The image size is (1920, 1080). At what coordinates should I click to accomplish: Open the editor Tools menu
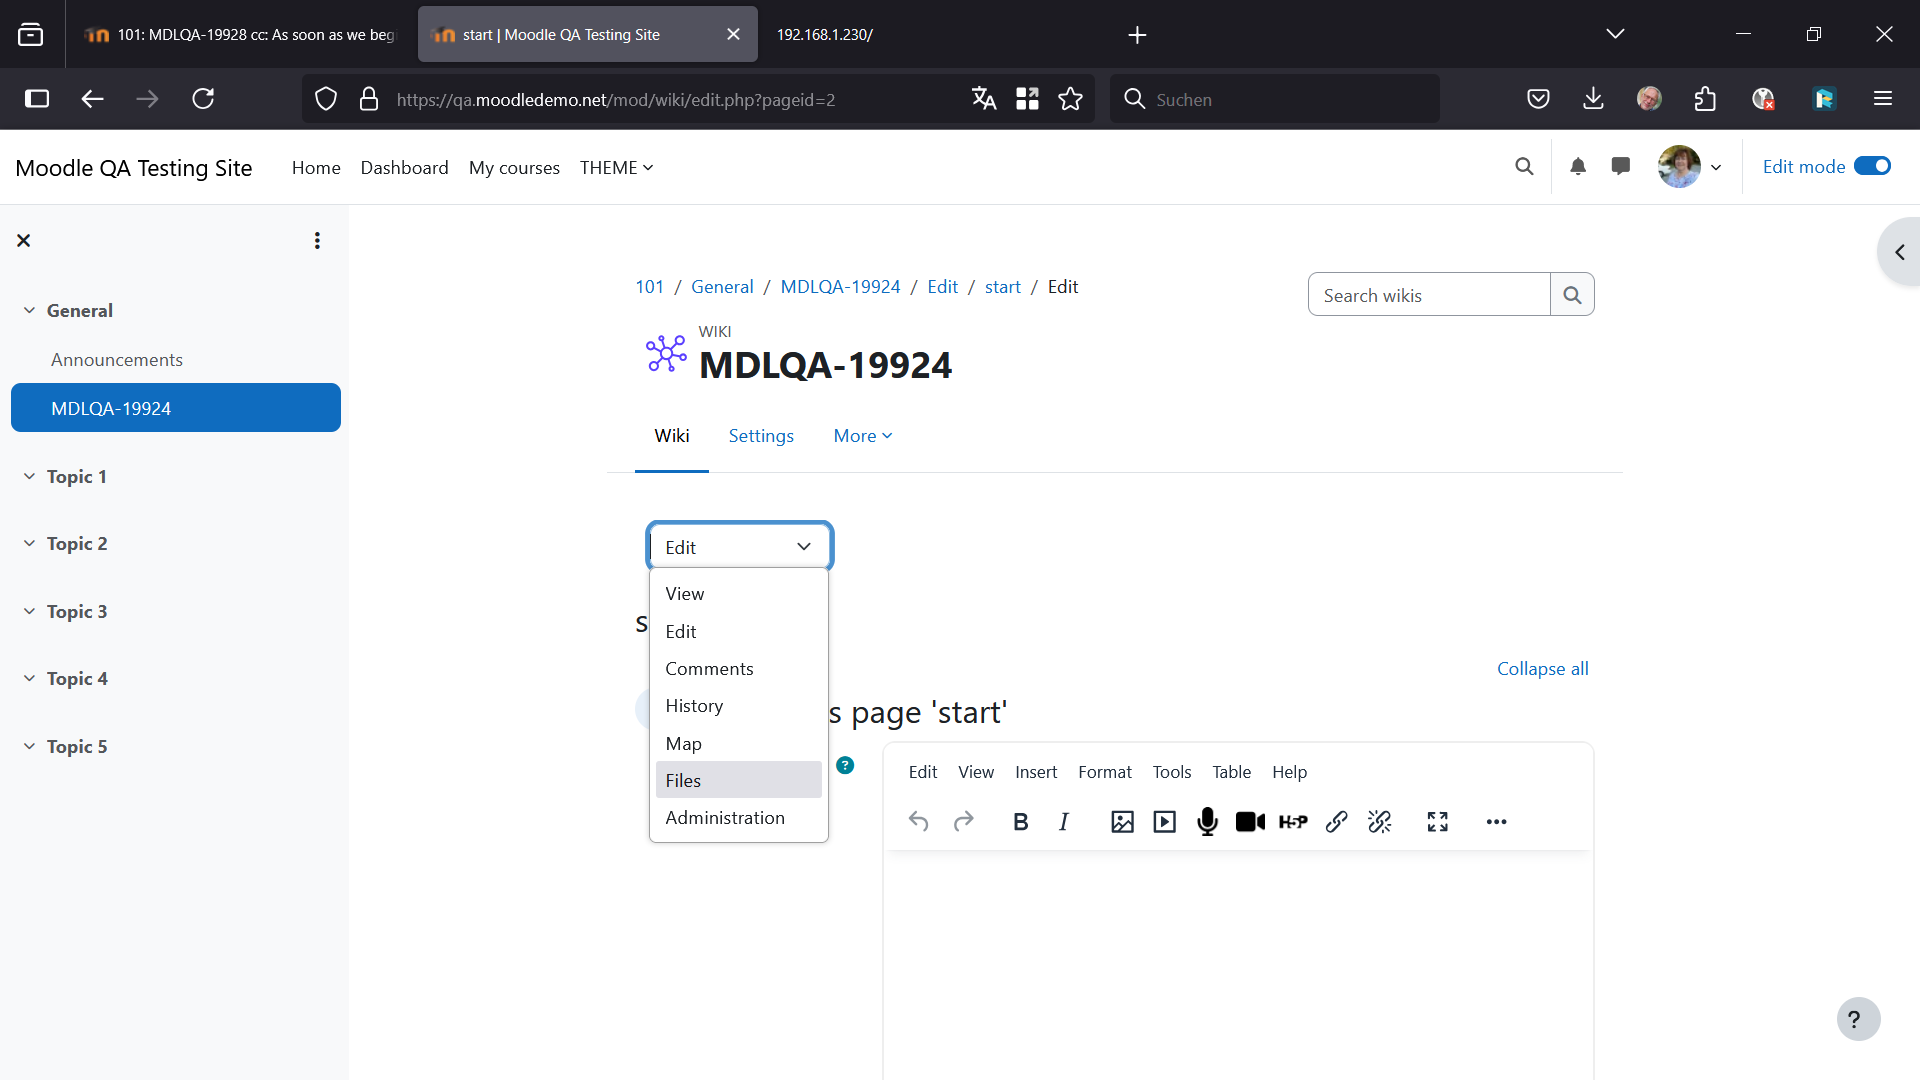[1172, 772]
